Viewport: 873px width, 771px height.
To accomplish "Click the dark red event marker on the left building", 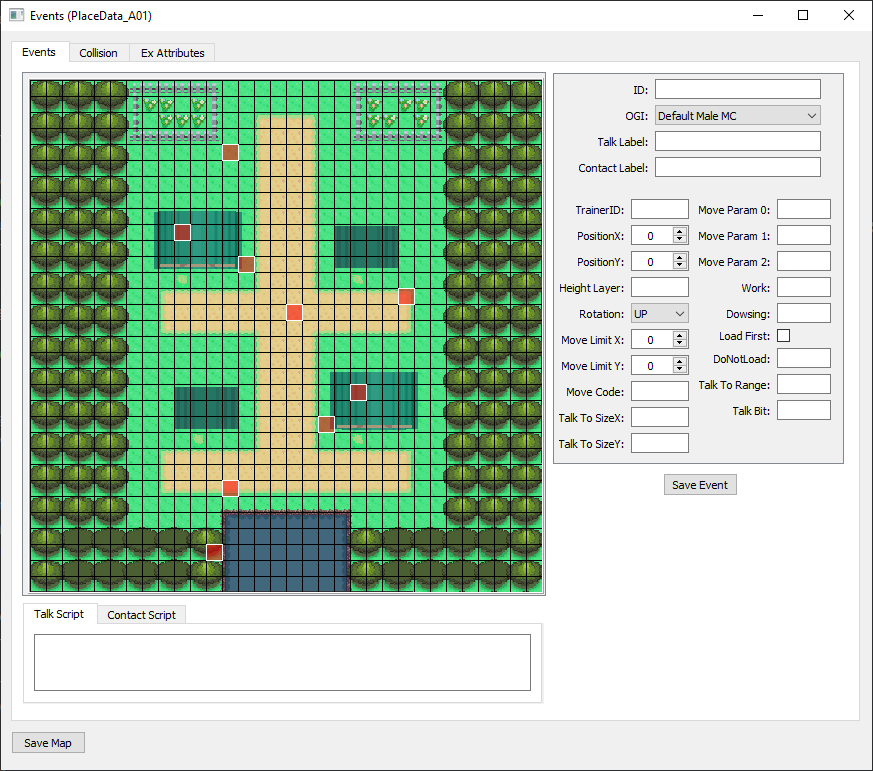I will [182, 231].
